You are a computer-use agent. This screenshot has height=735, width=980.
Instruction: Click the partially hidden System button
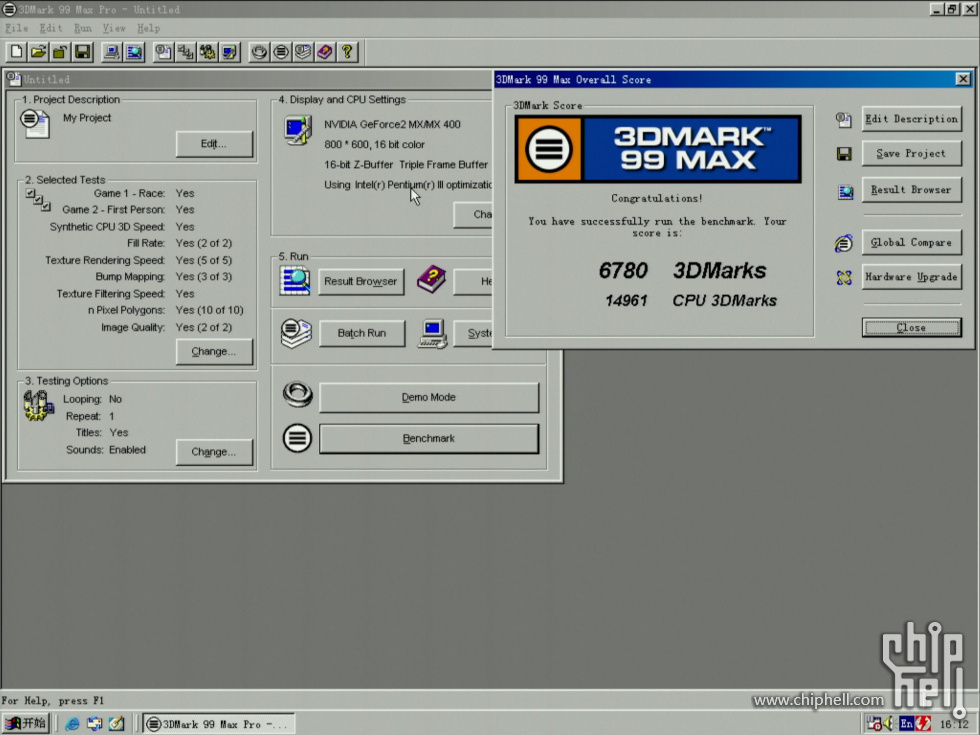tap(474, 333)
